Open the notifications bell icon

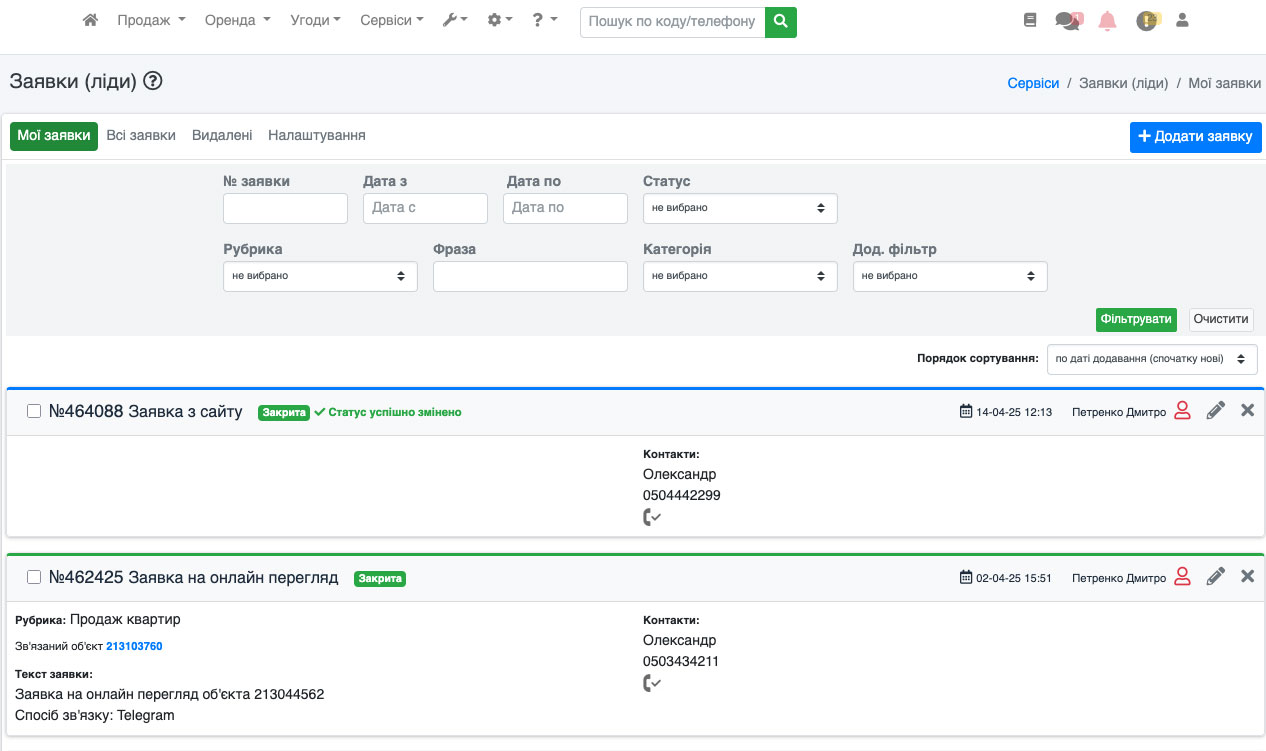pos(1107,21)
